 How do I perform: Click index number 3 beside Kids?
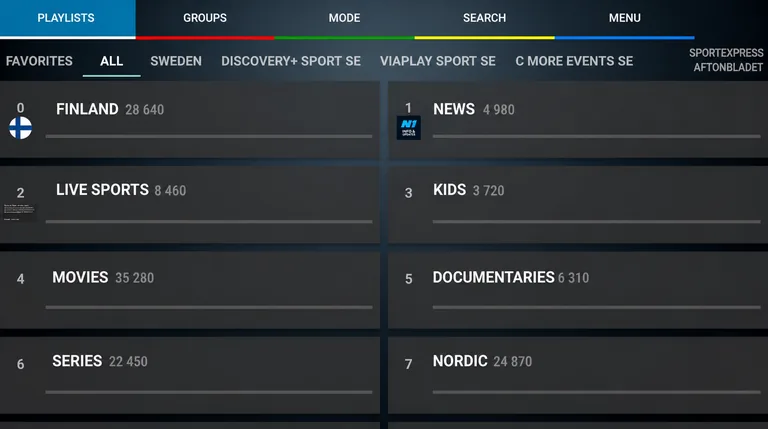(408, 193)
